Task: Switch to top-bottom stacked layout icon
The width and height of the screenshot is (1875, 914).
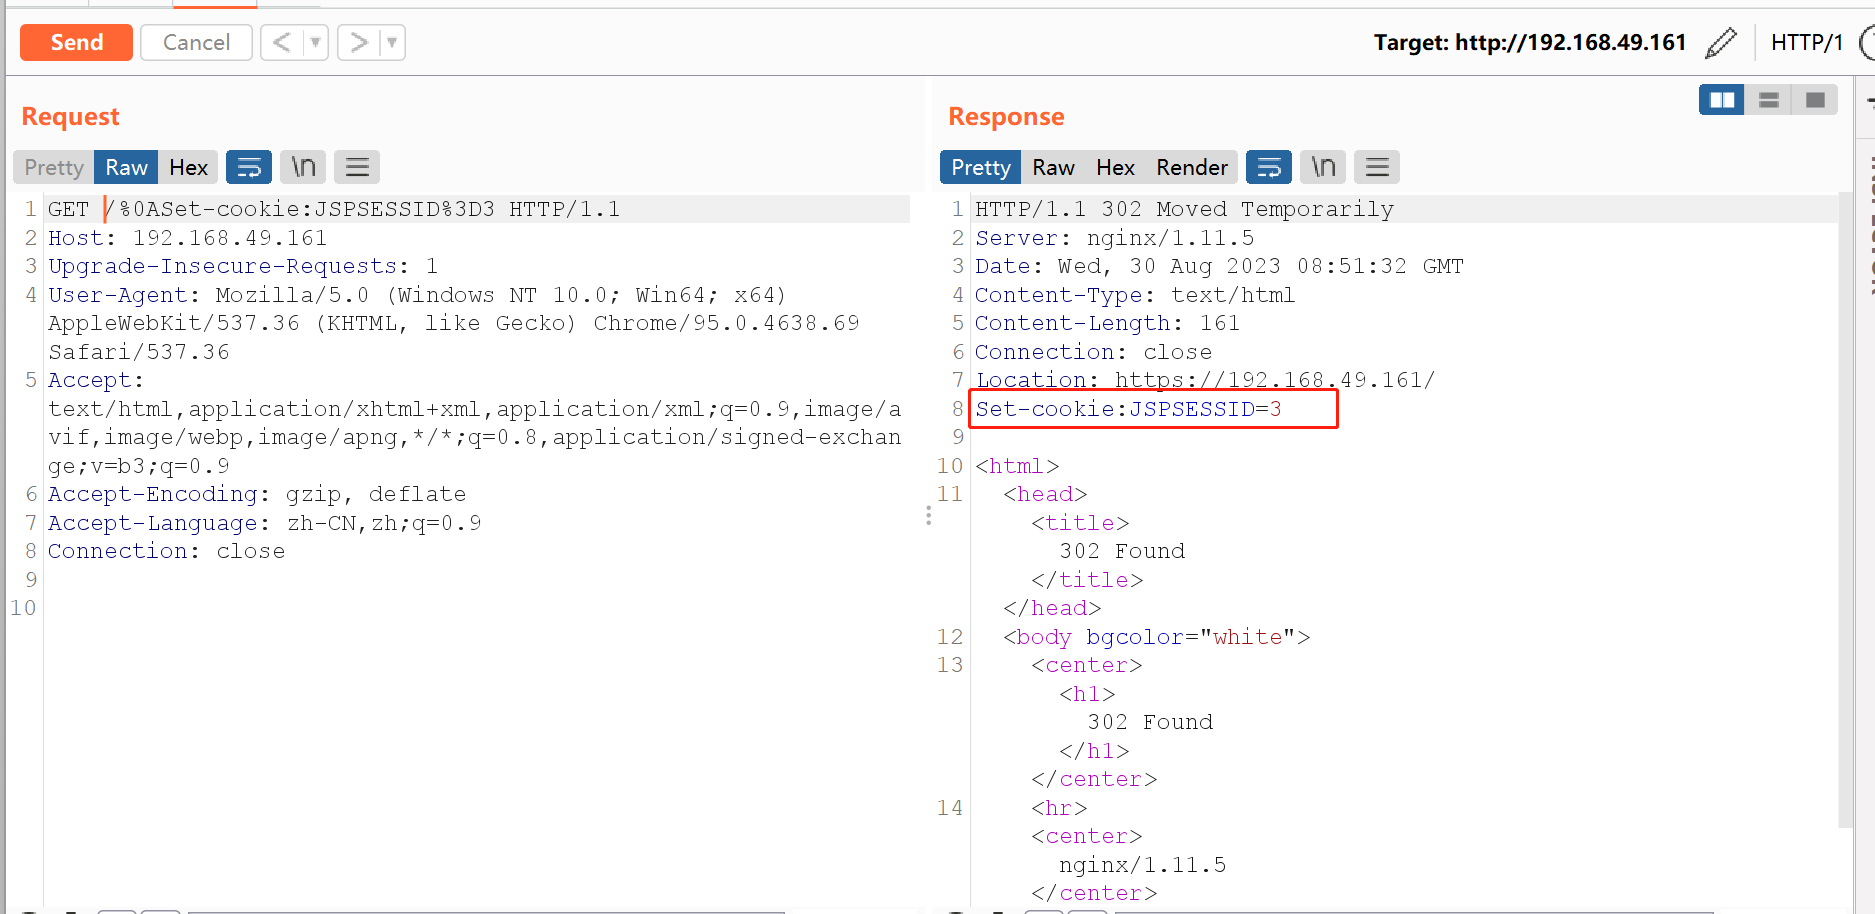Action: 1768,100
